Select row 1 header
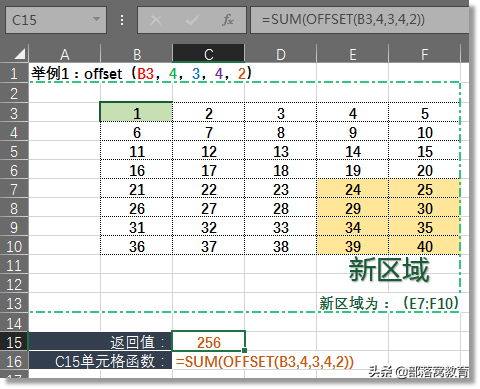480x389 pixels. pos(14,73)
